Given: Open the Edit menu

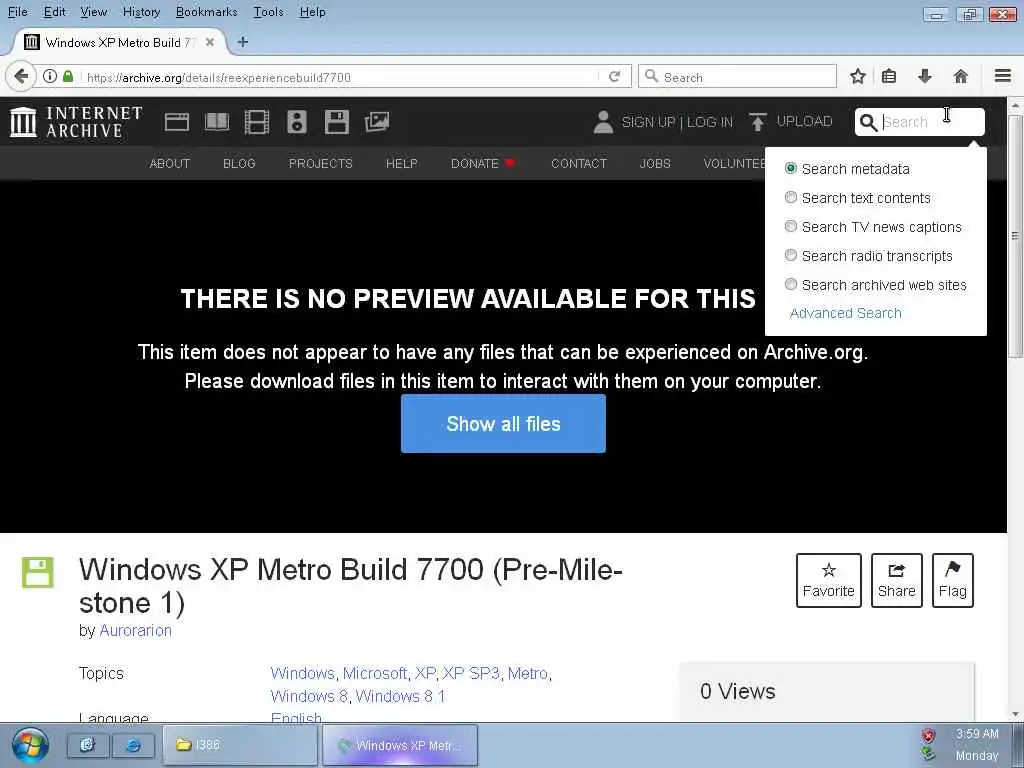Looking at the screenshot, I should 54,12.
